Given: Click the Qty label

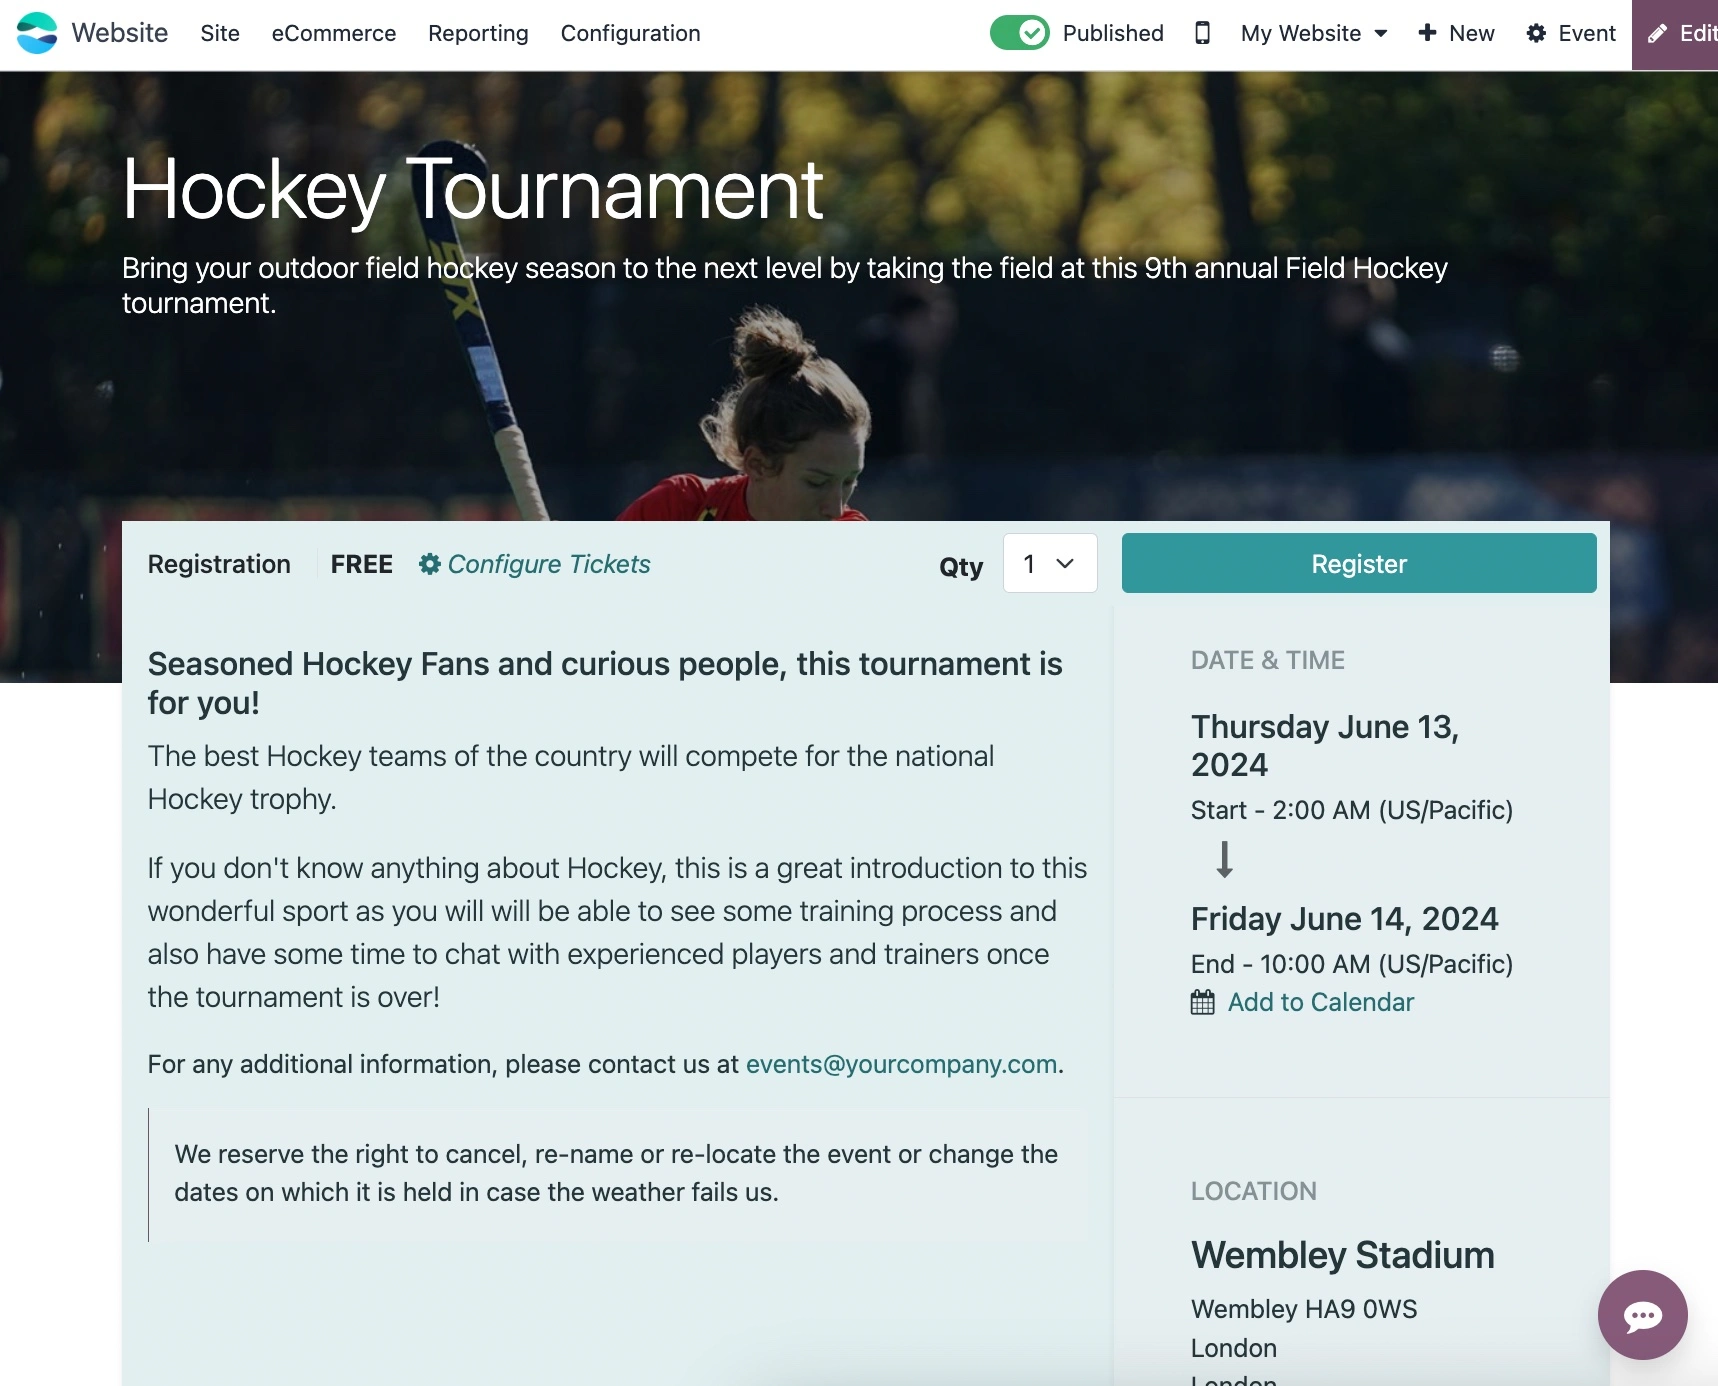Looking at the screenshot, I should 961,567.
